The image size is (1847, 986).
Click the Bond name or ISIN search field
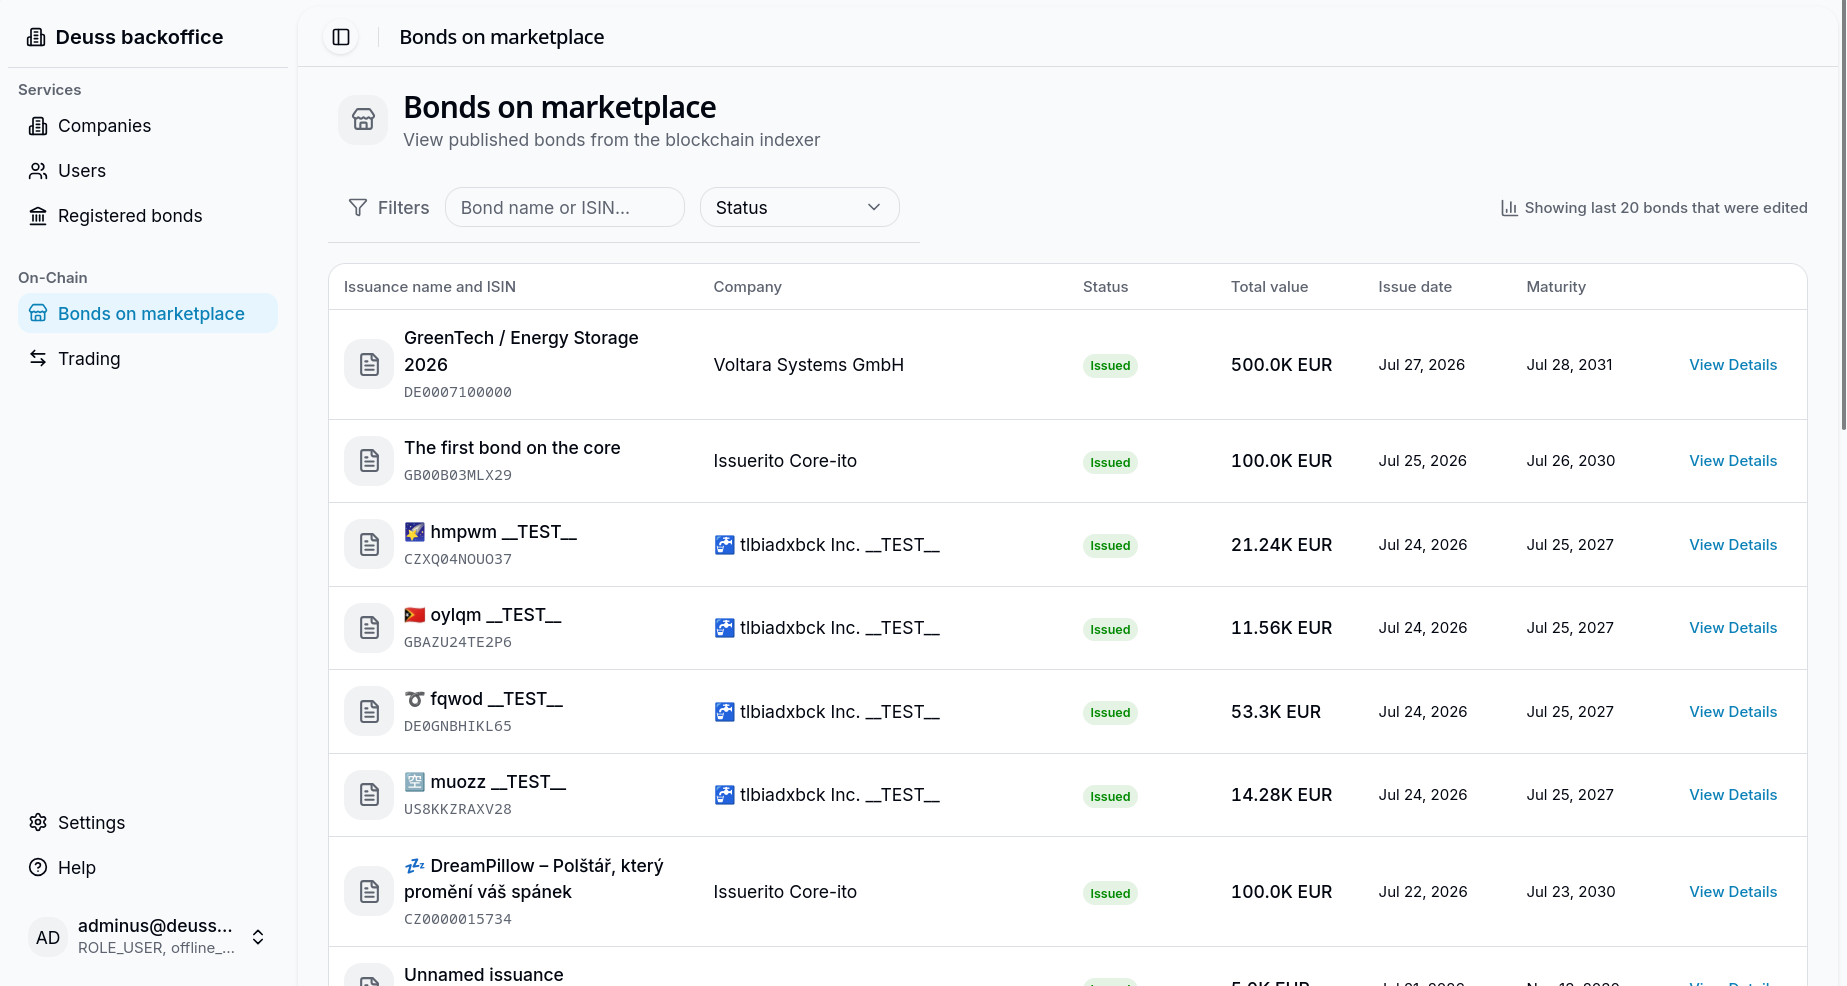(565, 207)
